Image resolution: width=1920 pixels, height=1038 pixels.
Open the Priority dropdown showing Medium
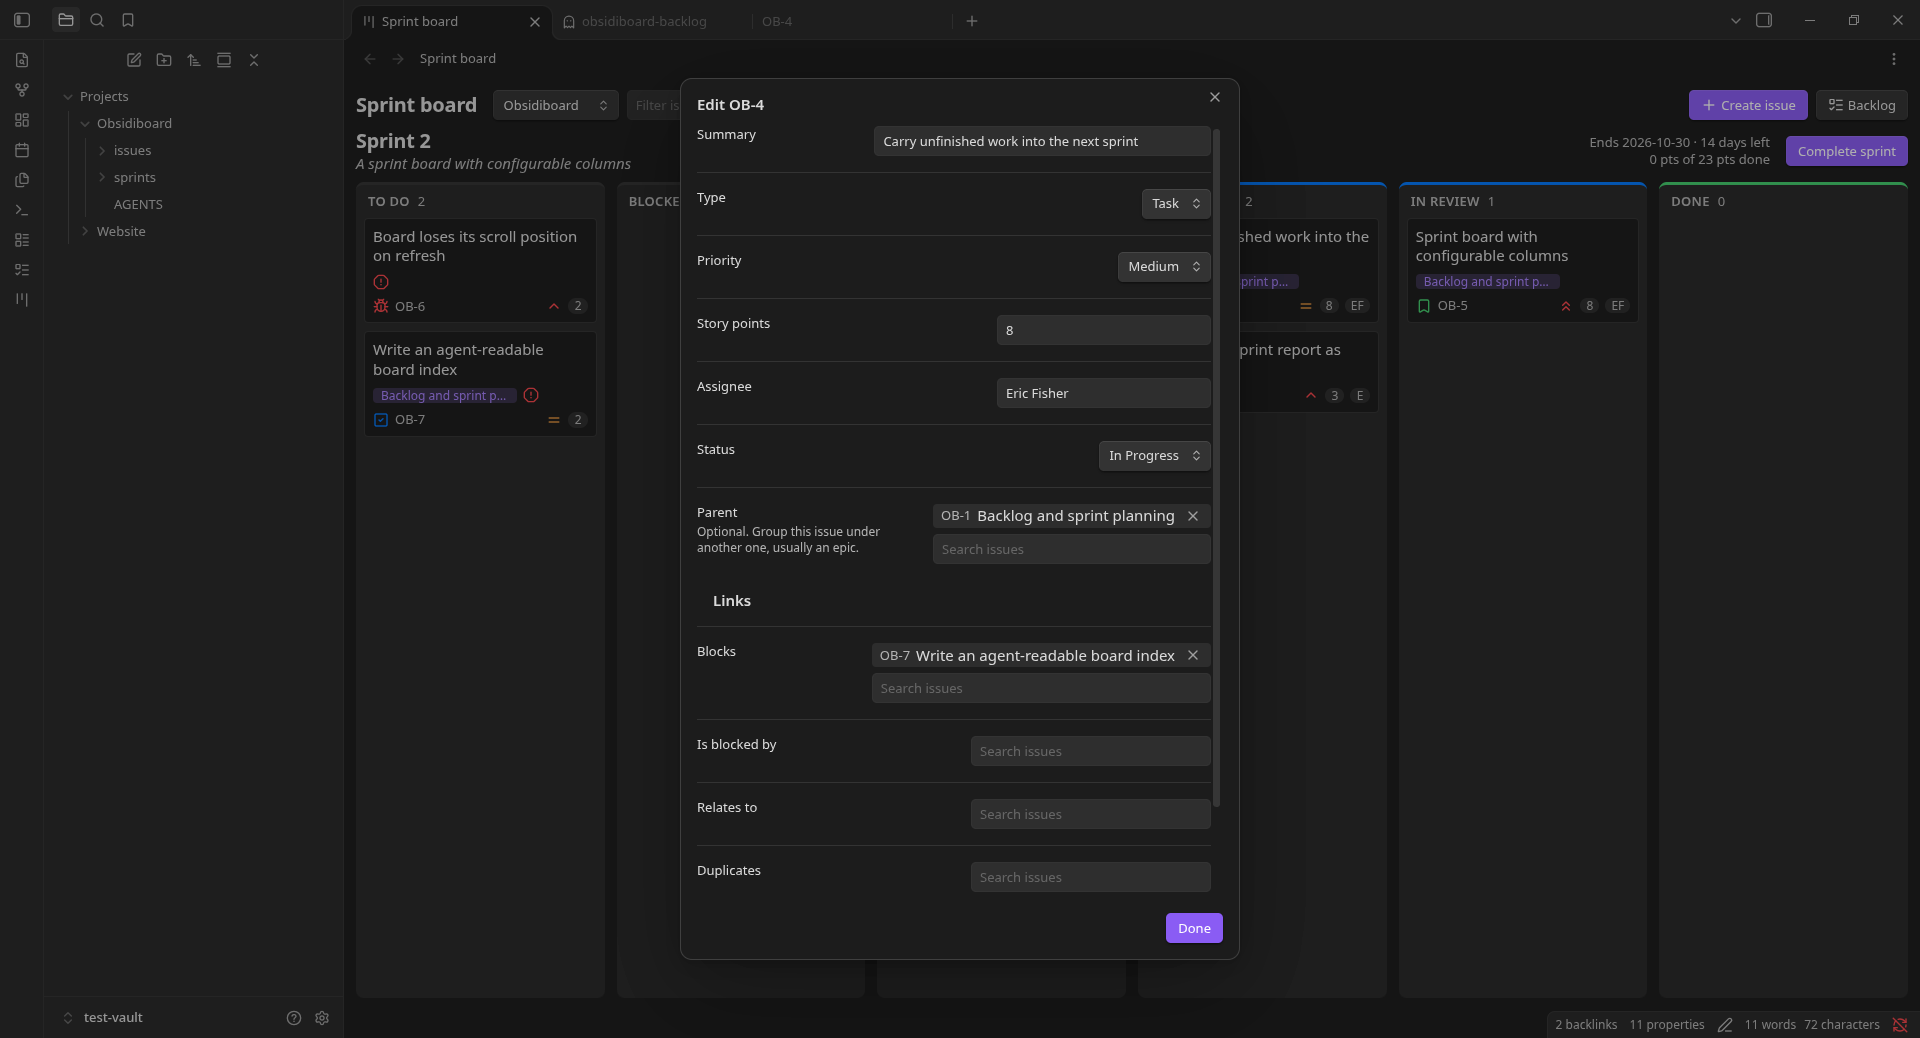[1164, 267]
